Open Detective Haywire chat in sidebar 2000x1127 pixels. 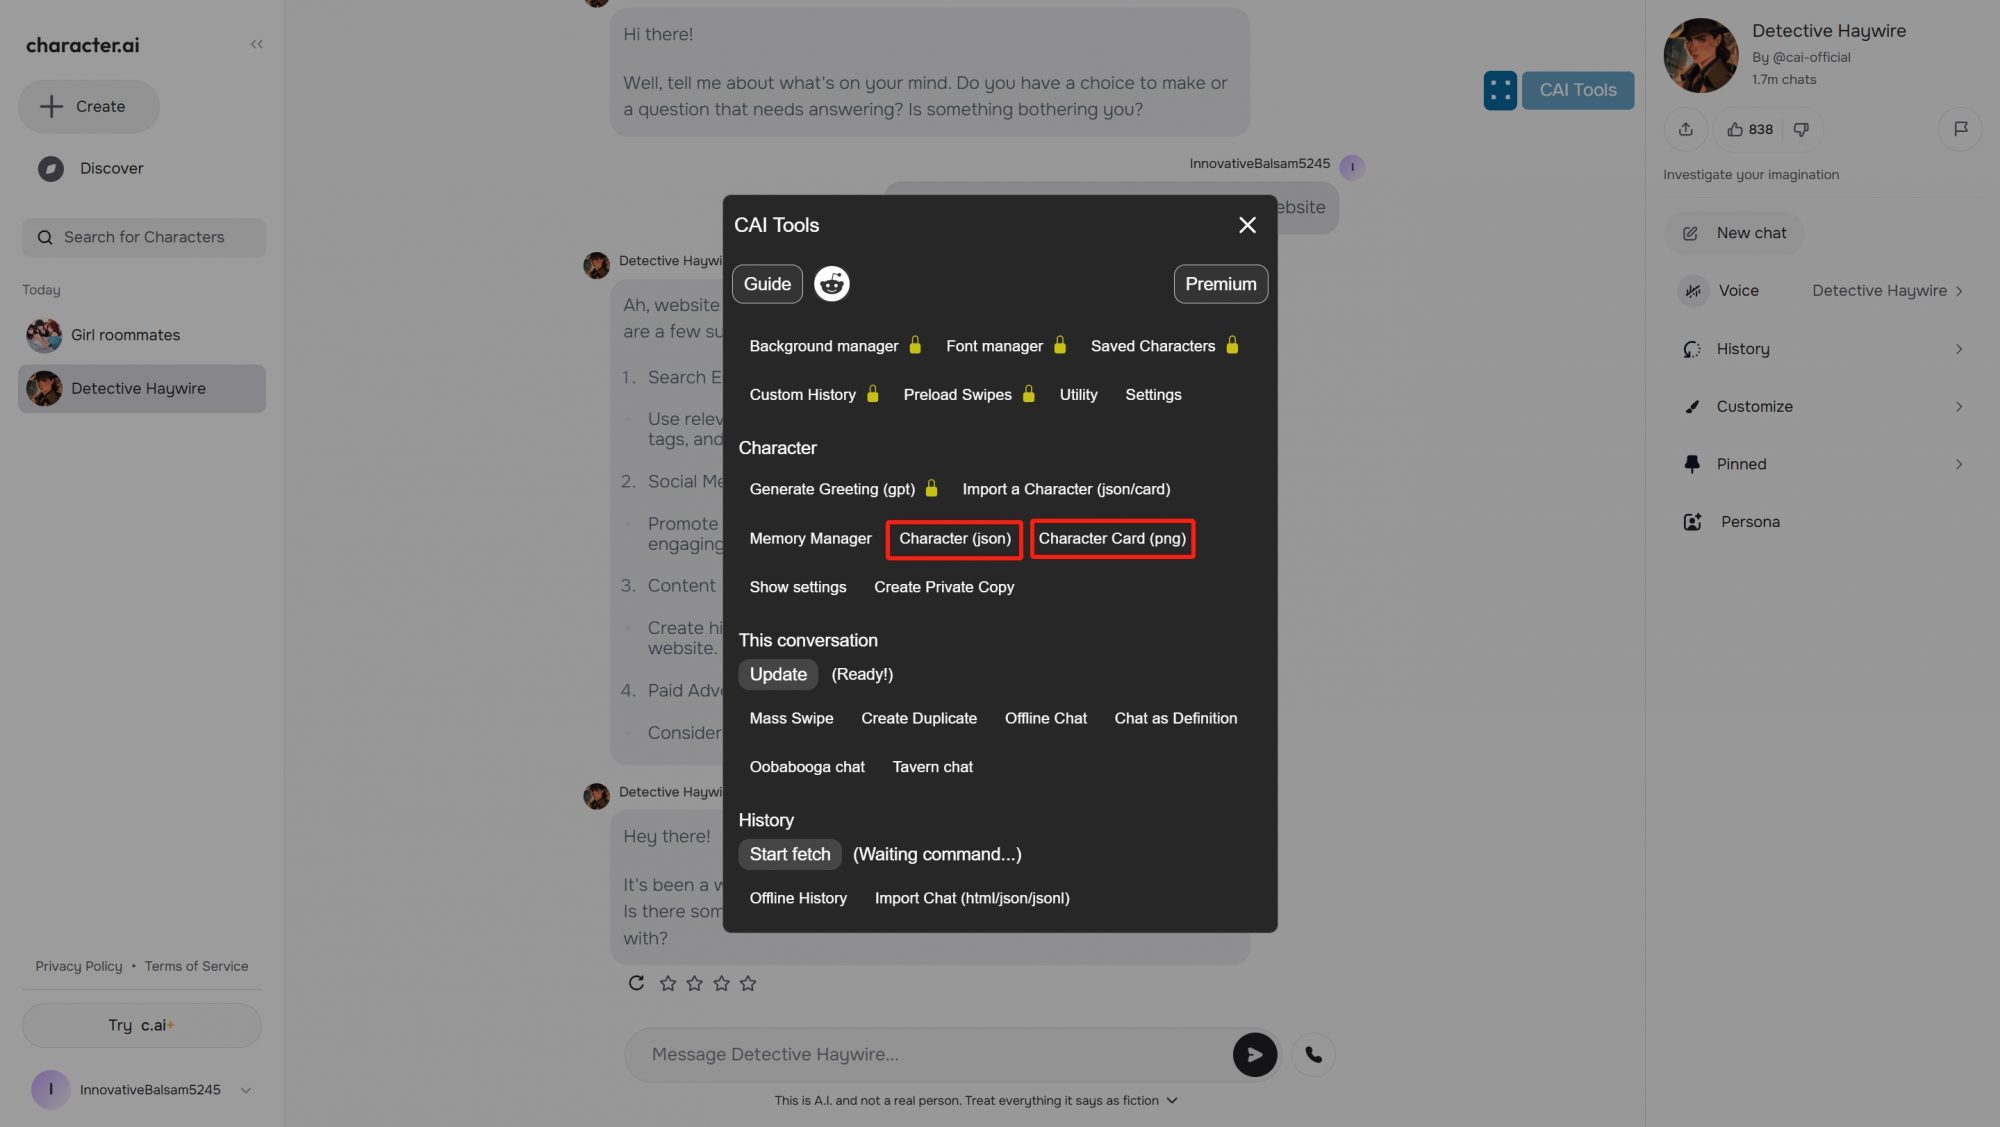point(141,389)
